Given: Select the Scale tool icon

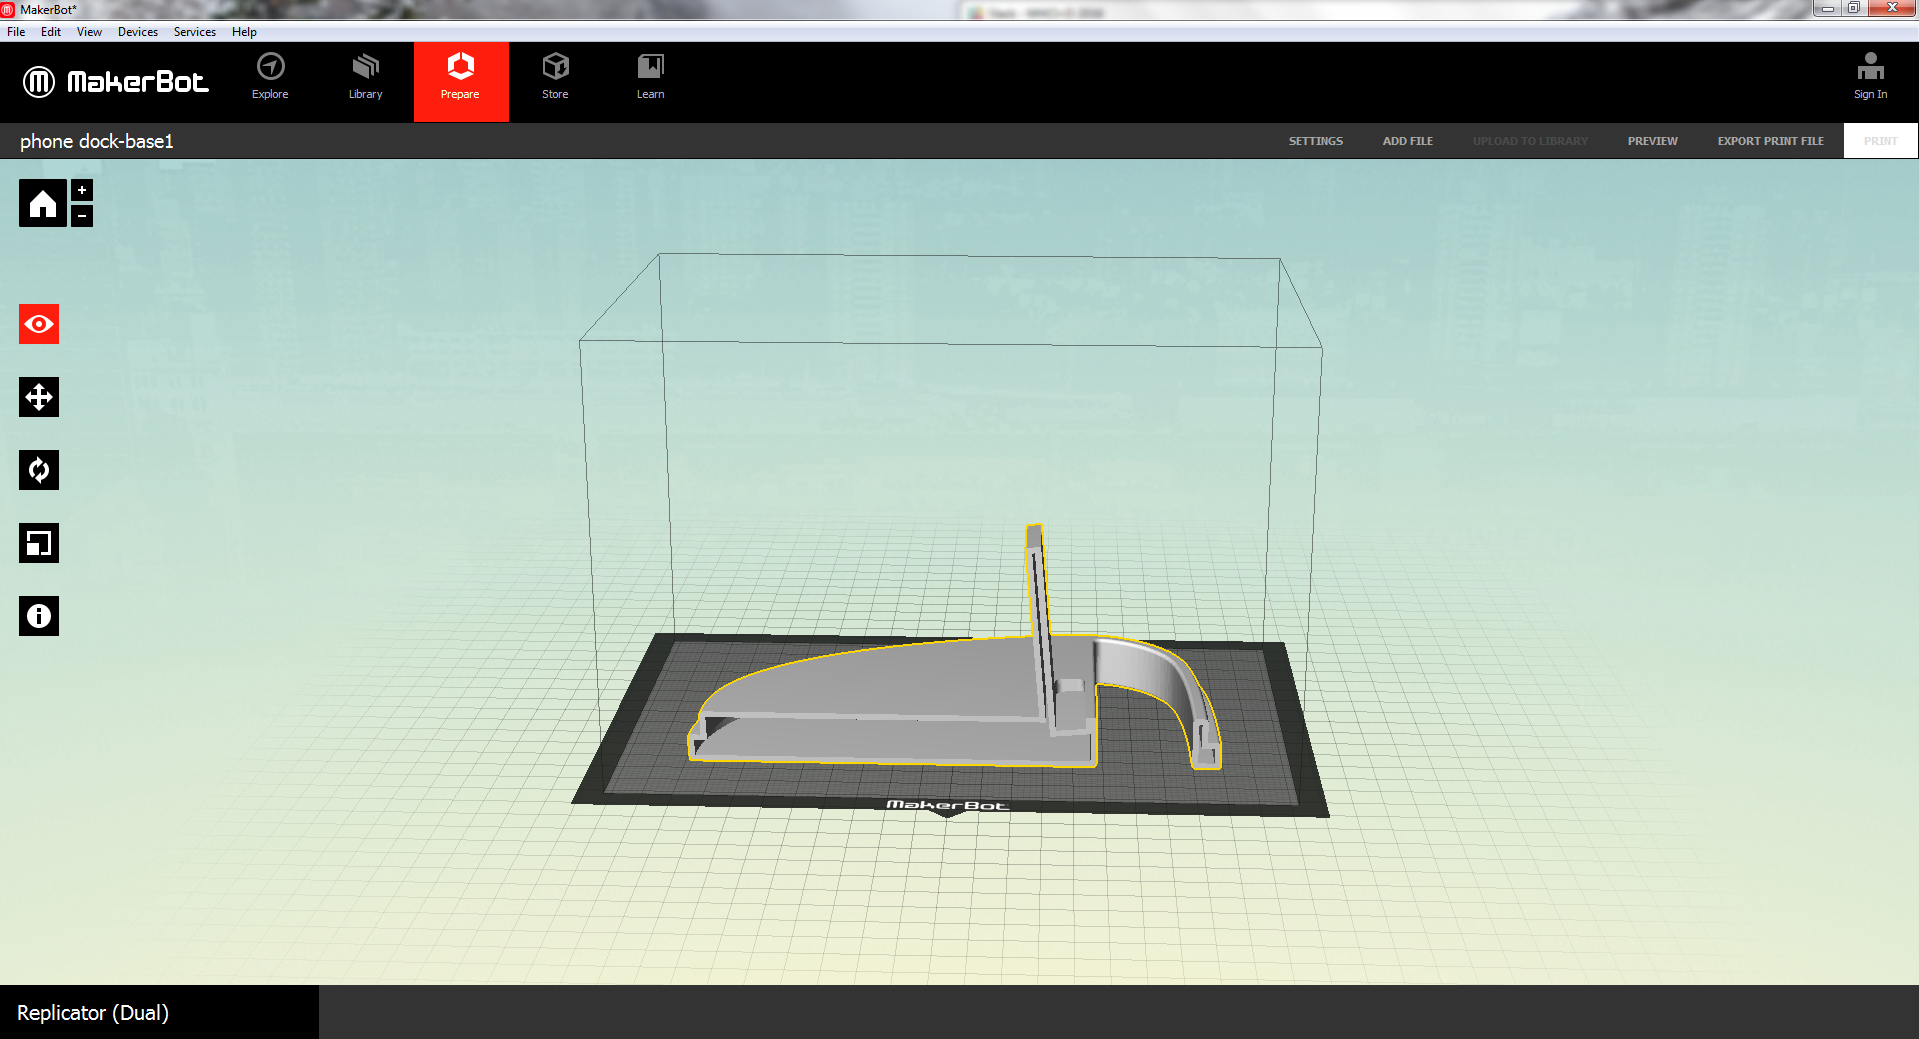Looking at the screenshot, I should (39, 543).
